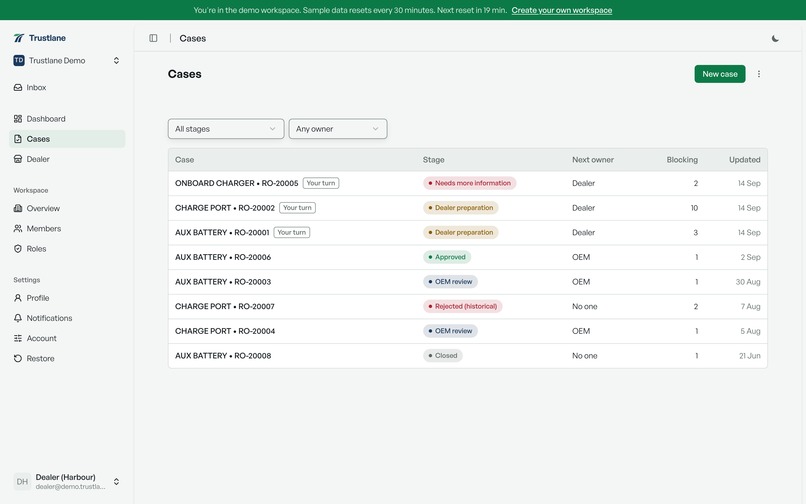Click the Rejected (historical) stage badge

[463, 307]
